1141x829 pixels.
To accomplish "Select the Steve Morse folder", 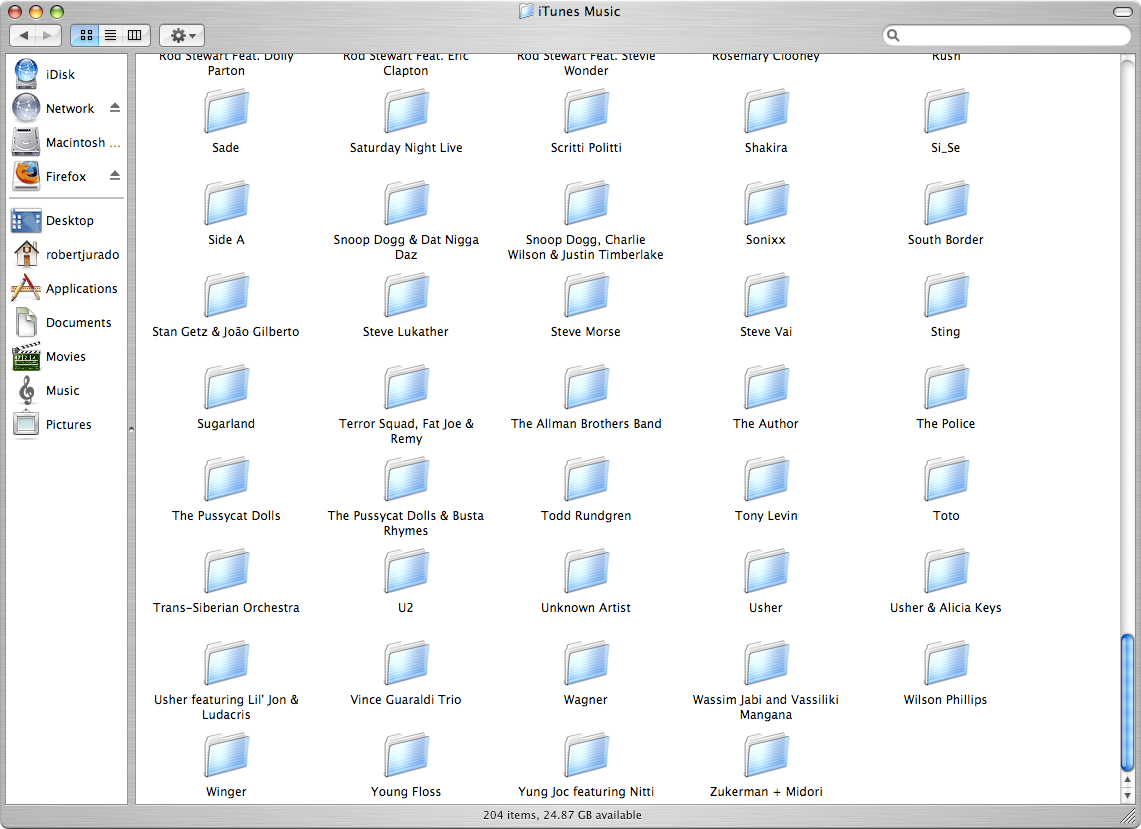I will tap(586, 295).
